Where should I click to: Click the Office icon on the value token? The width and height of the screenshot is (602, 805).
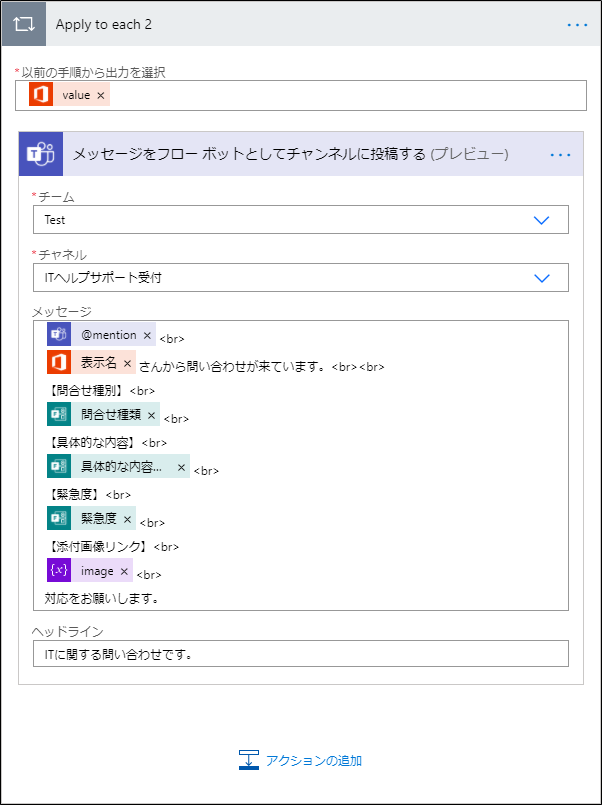(x=41, y=95)
